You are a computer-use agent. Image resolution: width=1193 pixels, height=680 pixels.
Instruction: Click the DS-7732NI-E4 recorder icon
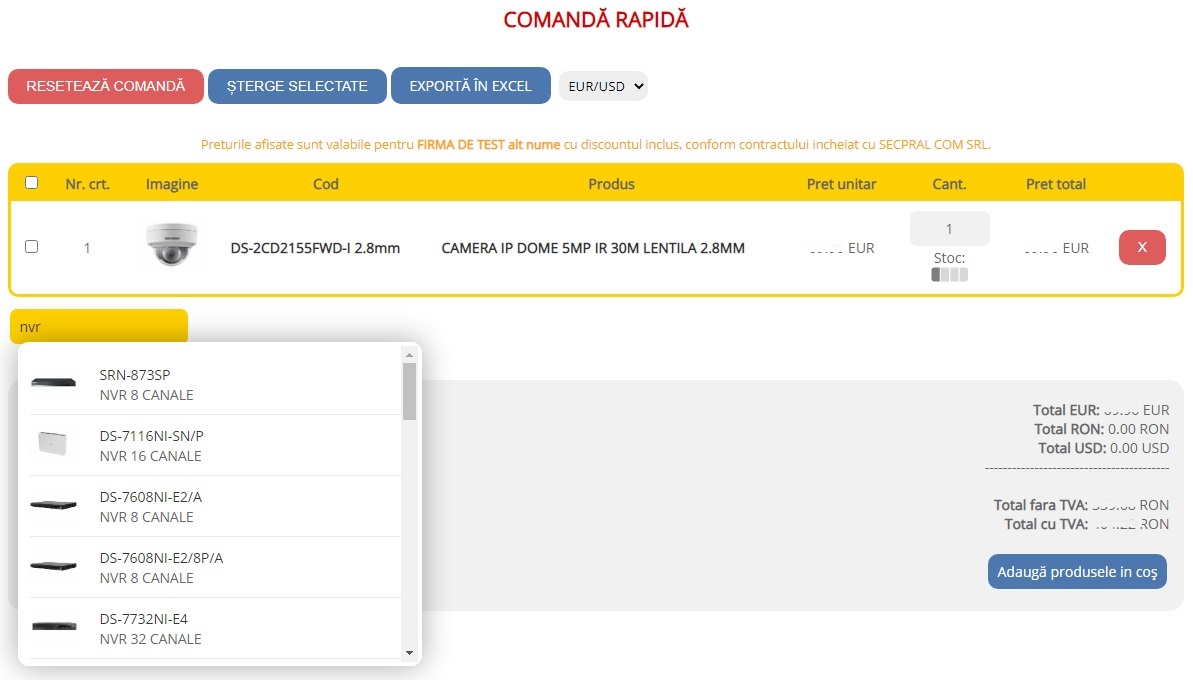[x=53, y=627]
